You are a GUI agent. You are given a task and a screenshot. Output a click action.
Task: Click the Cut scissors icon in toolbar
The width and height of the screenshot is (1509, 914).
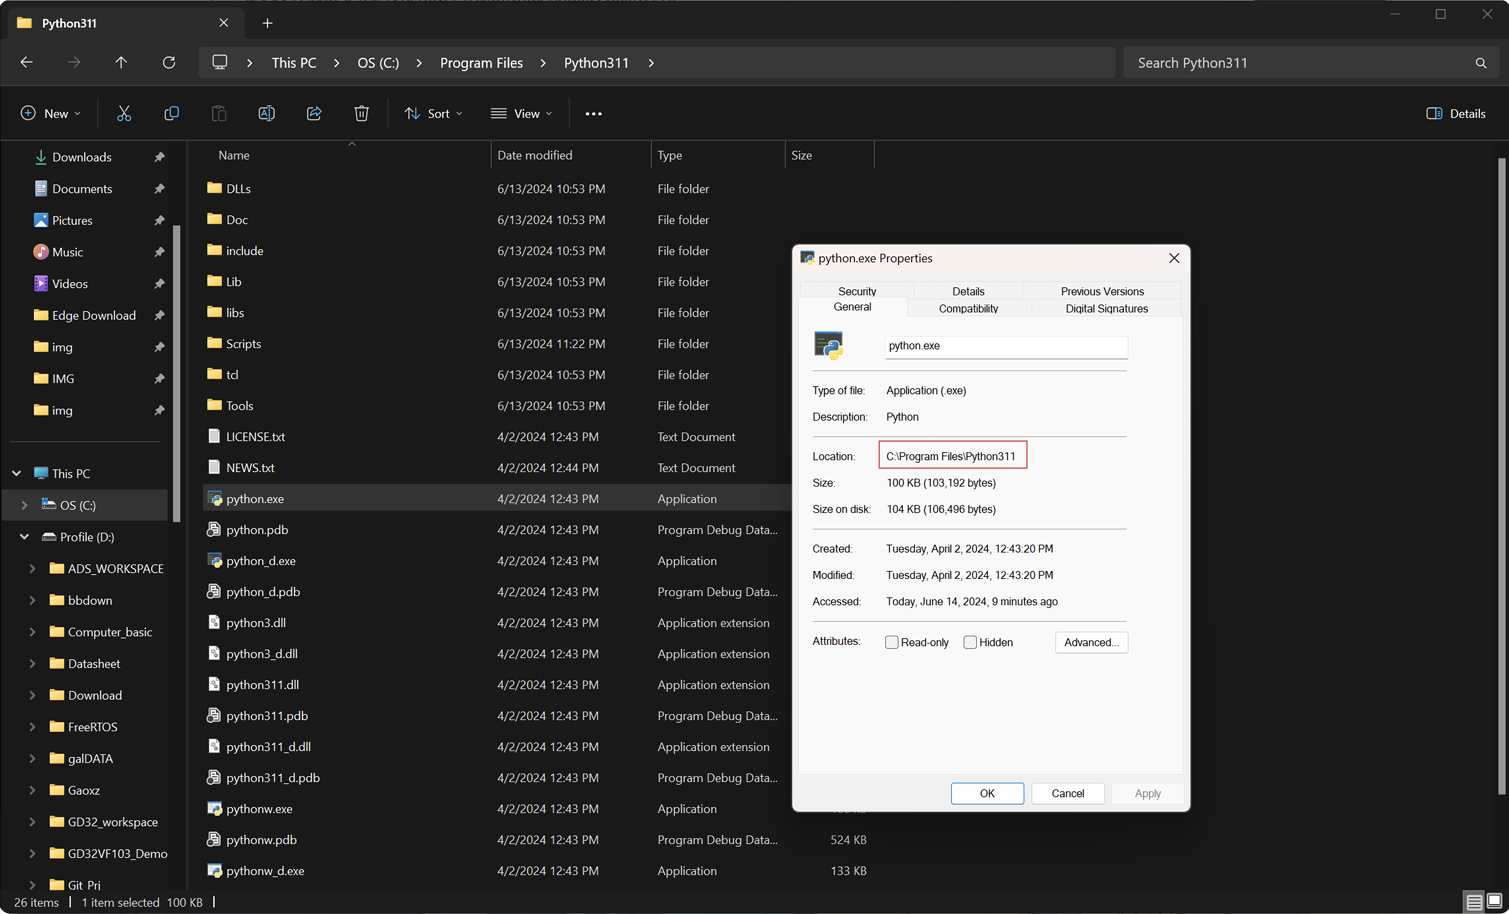[x=124, y=113]
